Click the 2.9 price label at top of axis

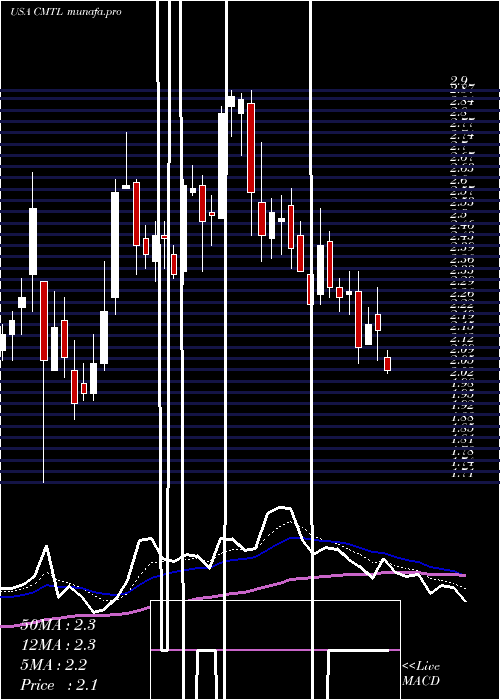tap(460, 80)
